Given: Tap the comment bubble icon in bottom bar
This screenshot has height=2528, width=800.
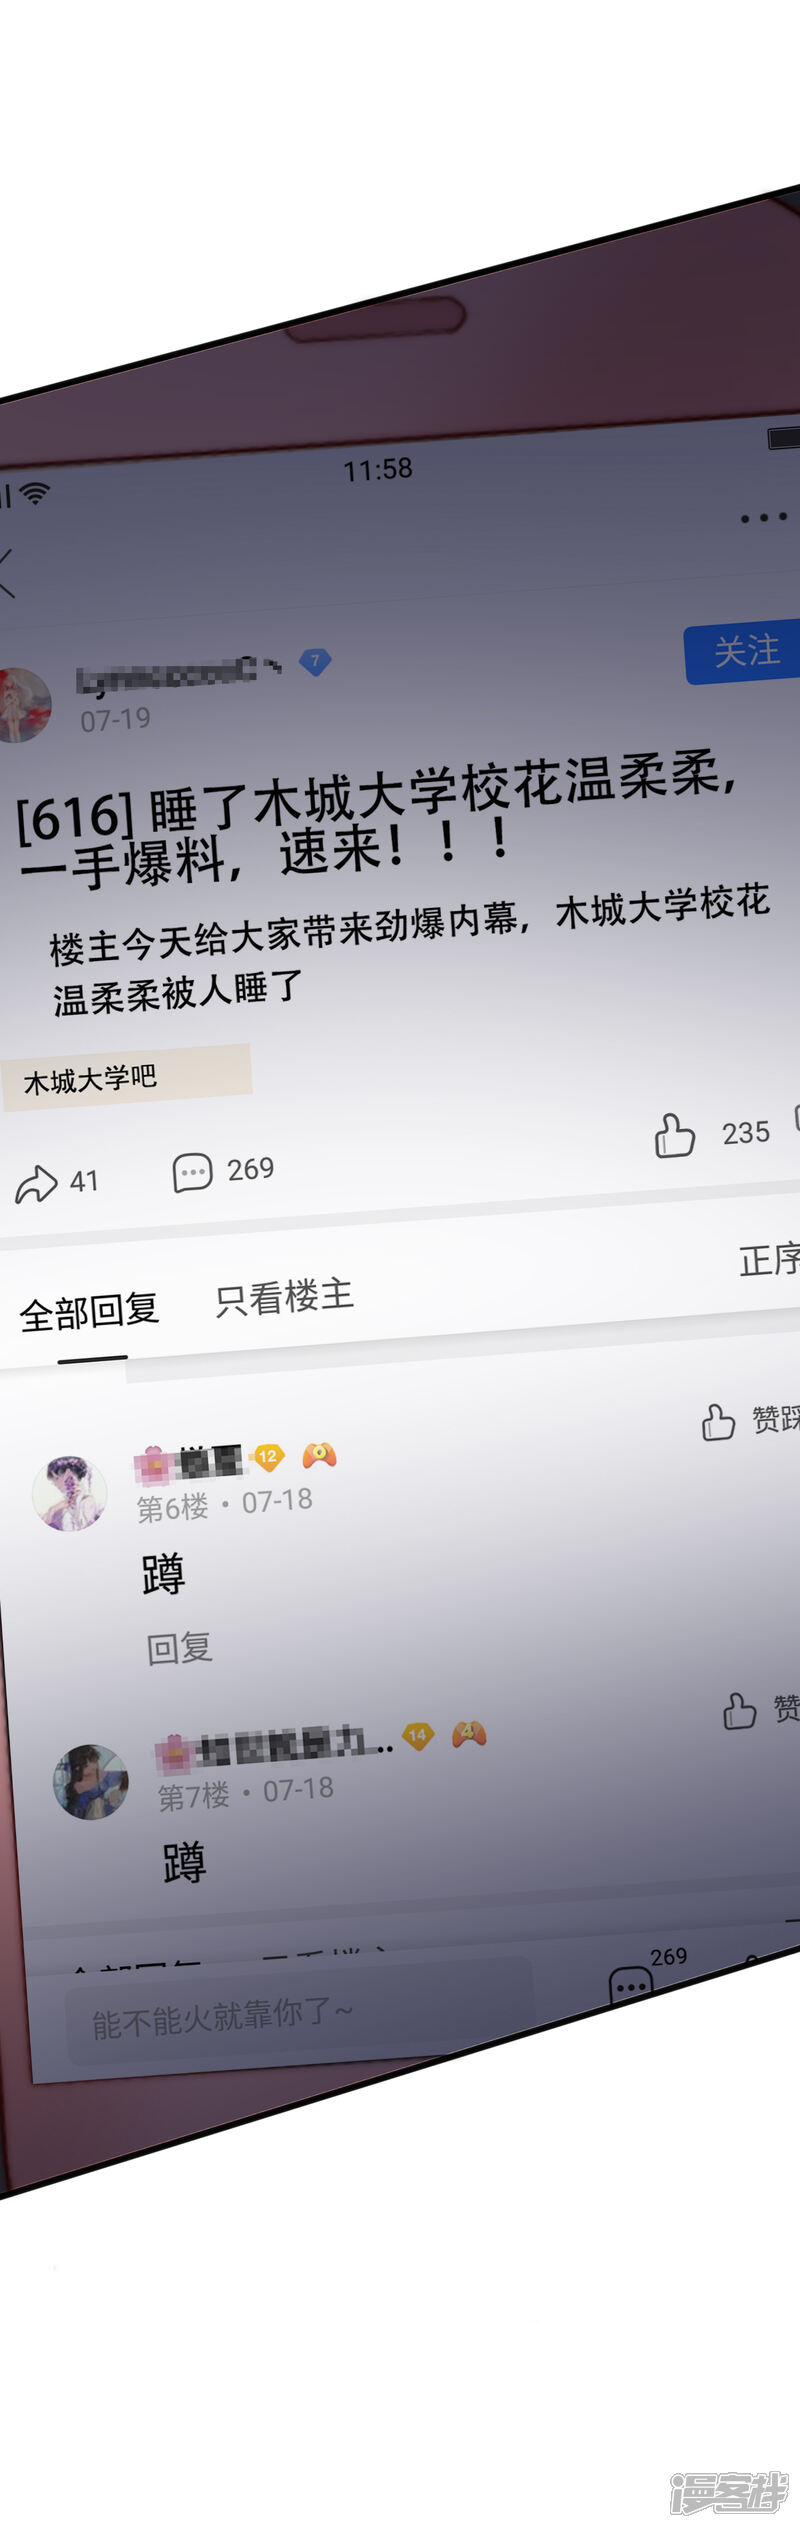Looking at the screenshot, I should 631,1985.
